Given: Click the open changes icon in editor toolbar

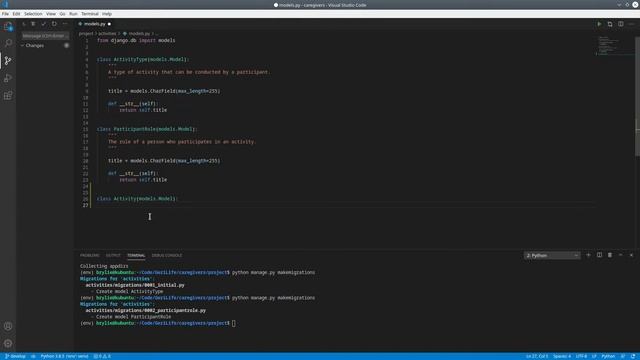Looking at the screenshot, I should tap(610, 24).
